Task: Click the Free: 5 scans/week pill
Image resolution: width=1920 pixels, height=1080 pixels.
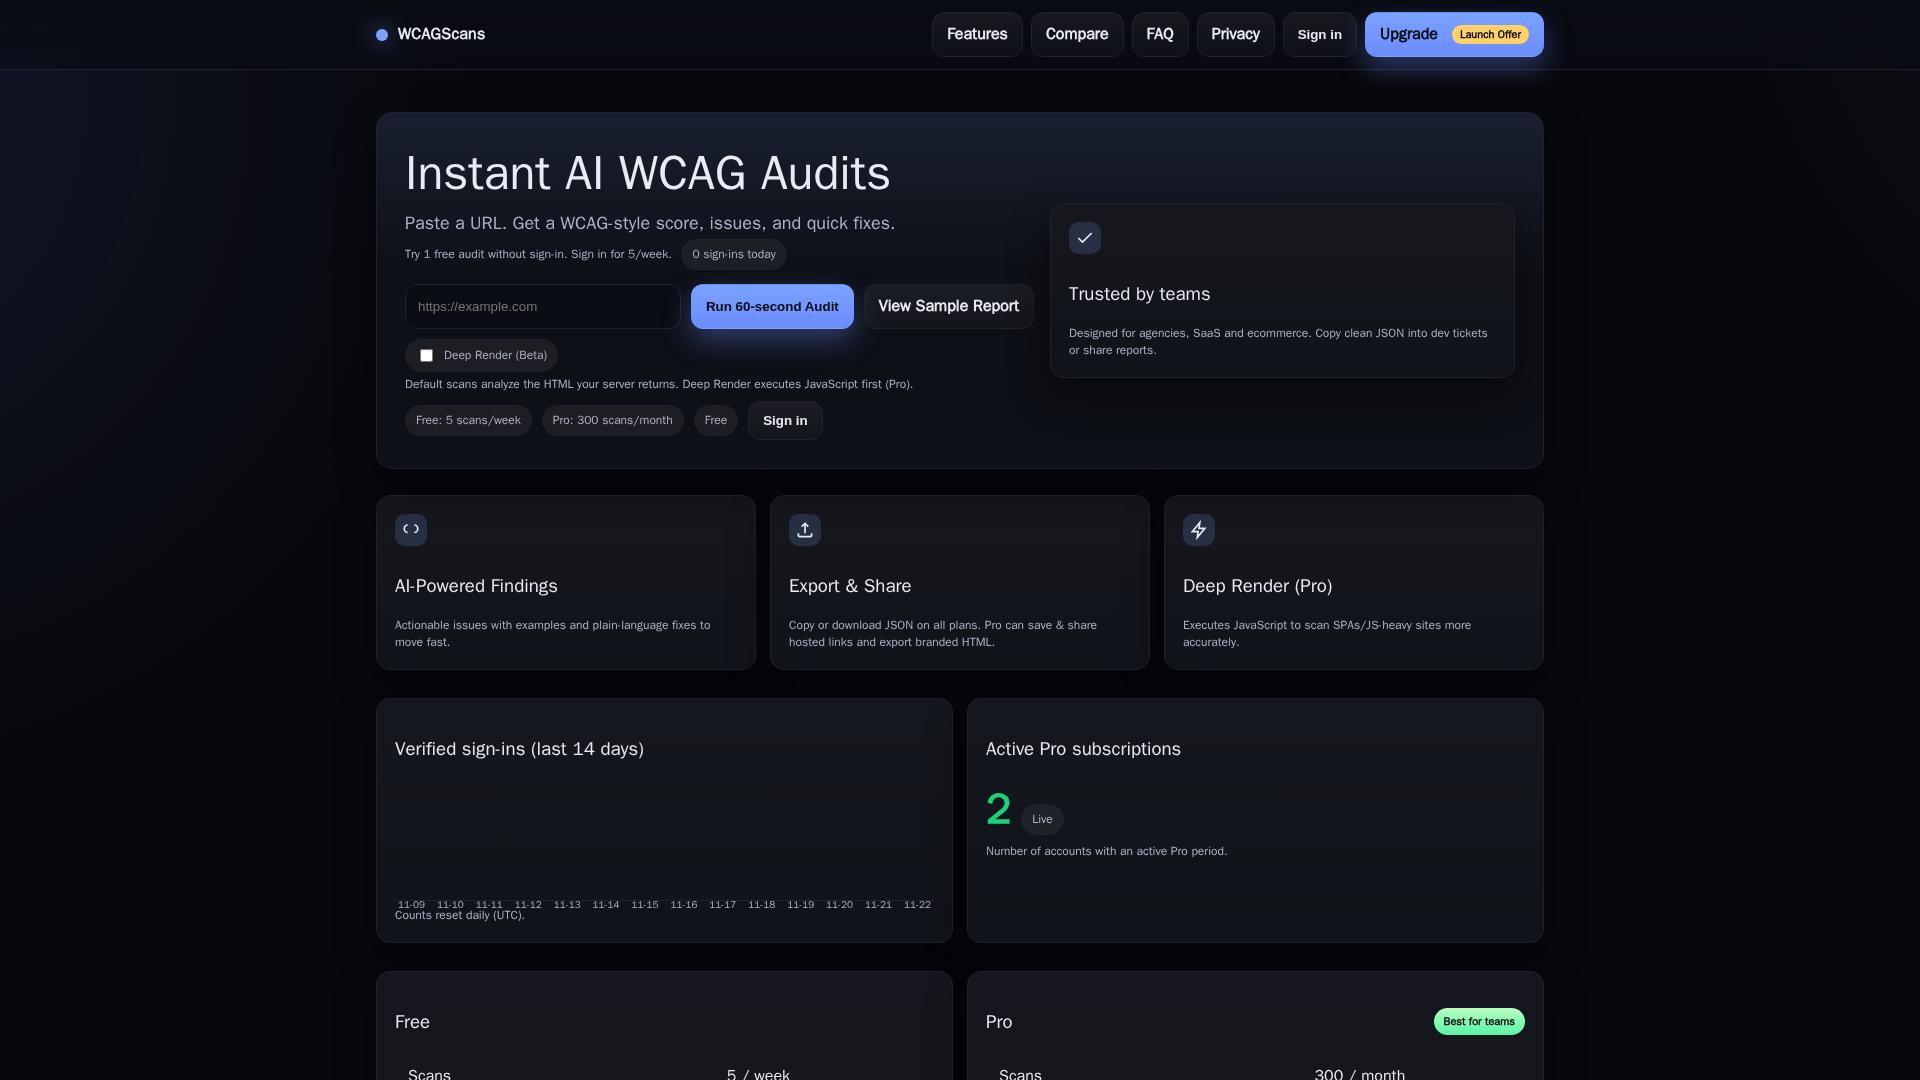Action: coord(468,421)
